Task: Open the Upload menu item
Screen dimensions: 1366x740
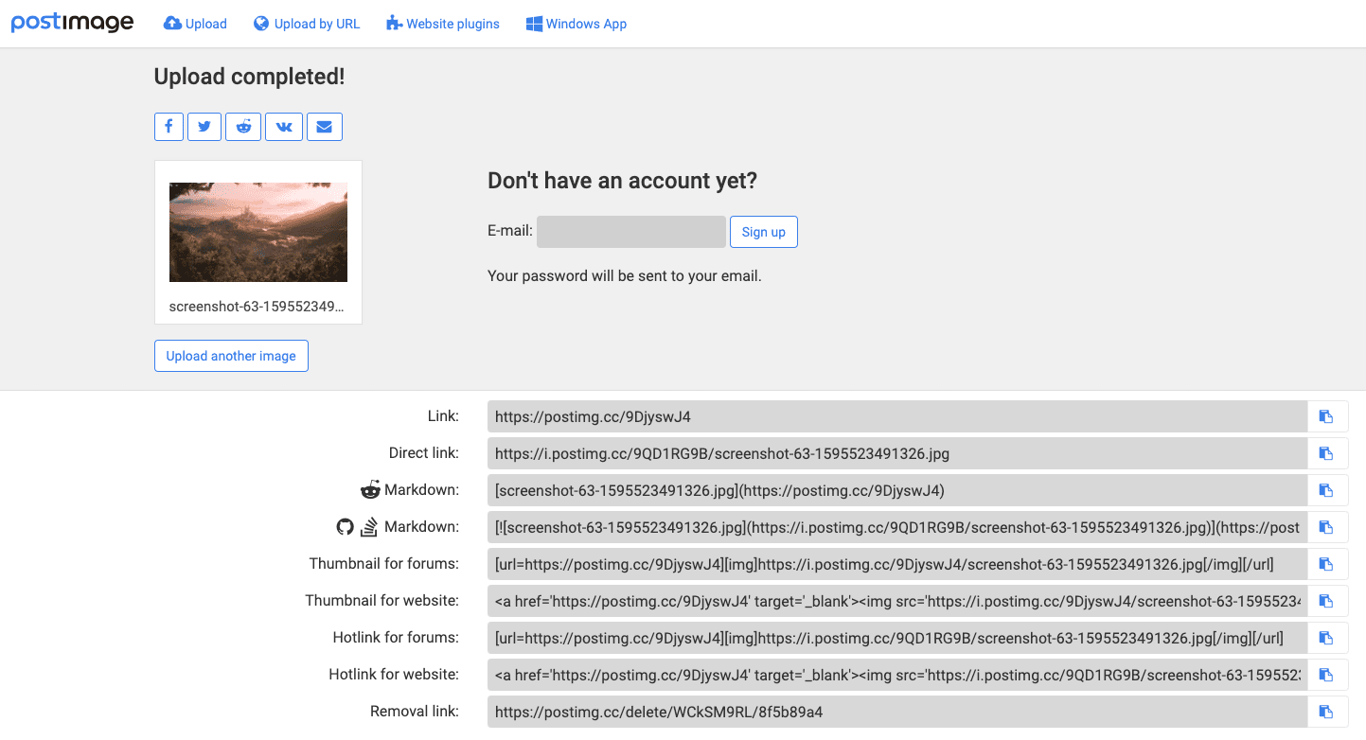Action: 195,24
